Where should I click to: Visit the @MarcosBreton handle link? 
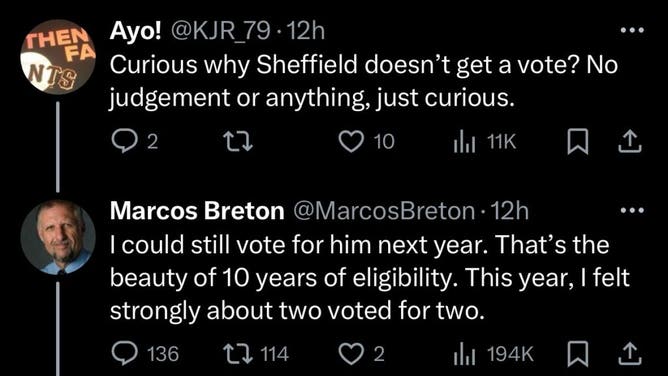[x=383, y=211]
